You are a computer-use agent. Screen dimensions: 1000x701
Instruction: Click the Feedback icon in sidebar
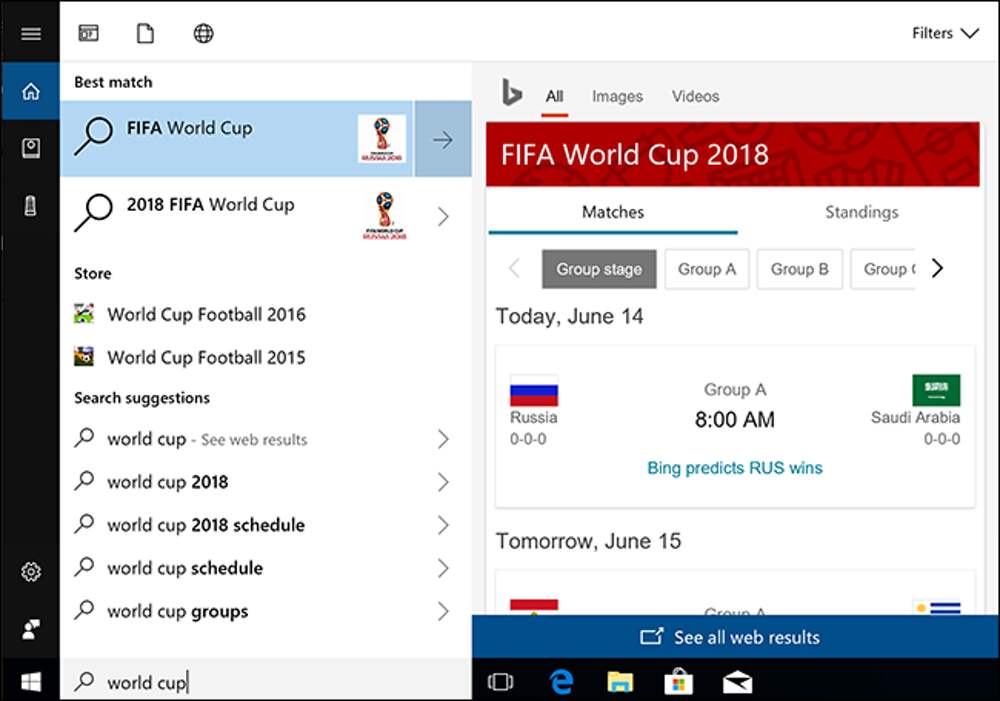[30, 629]
